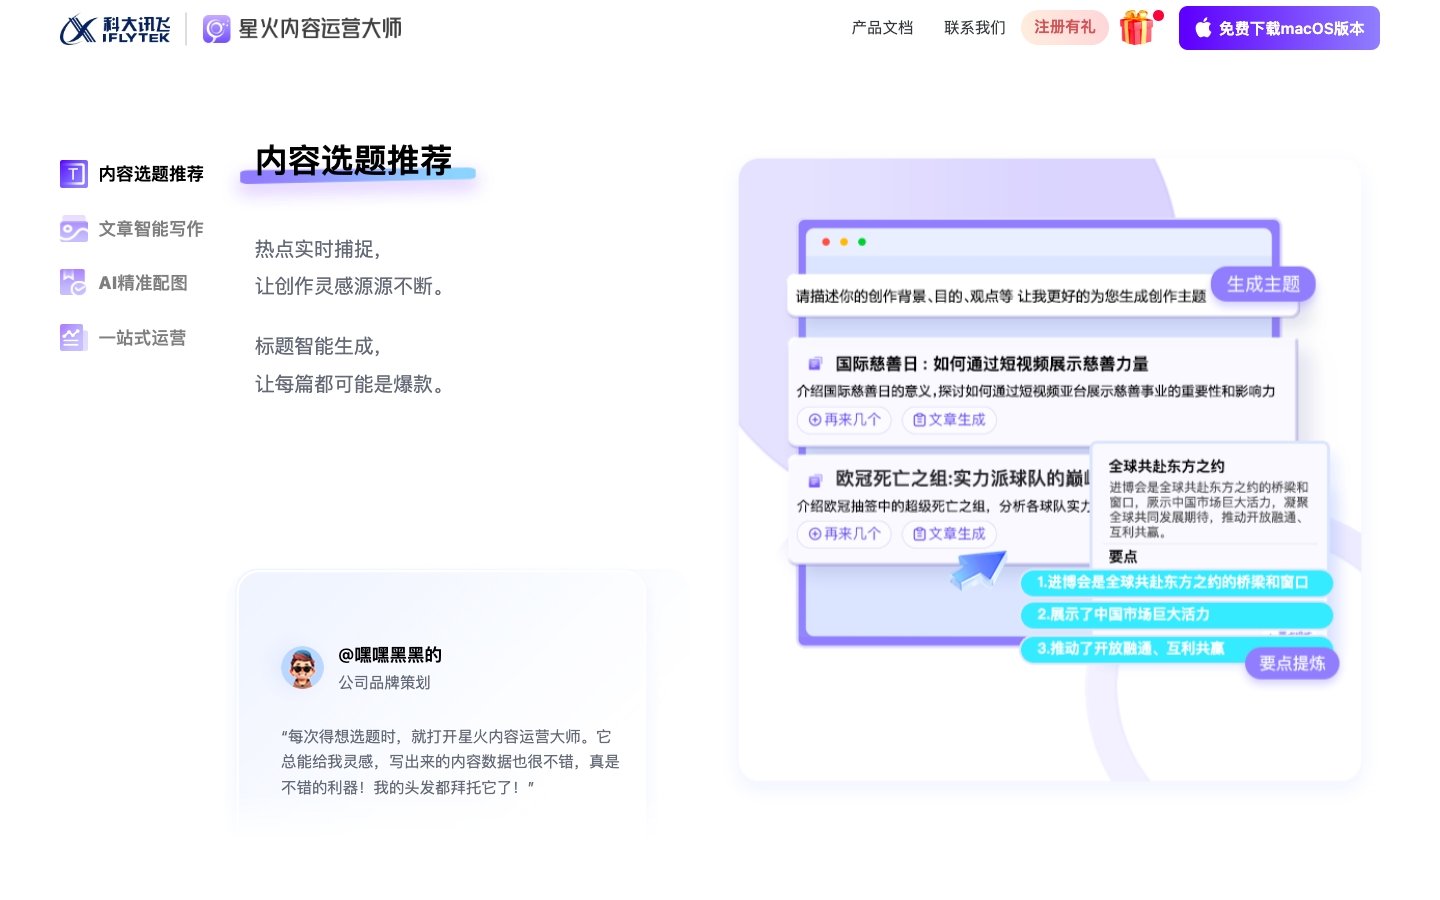
Task: Open the gift box icon
Action: [x=1137, y=28]
